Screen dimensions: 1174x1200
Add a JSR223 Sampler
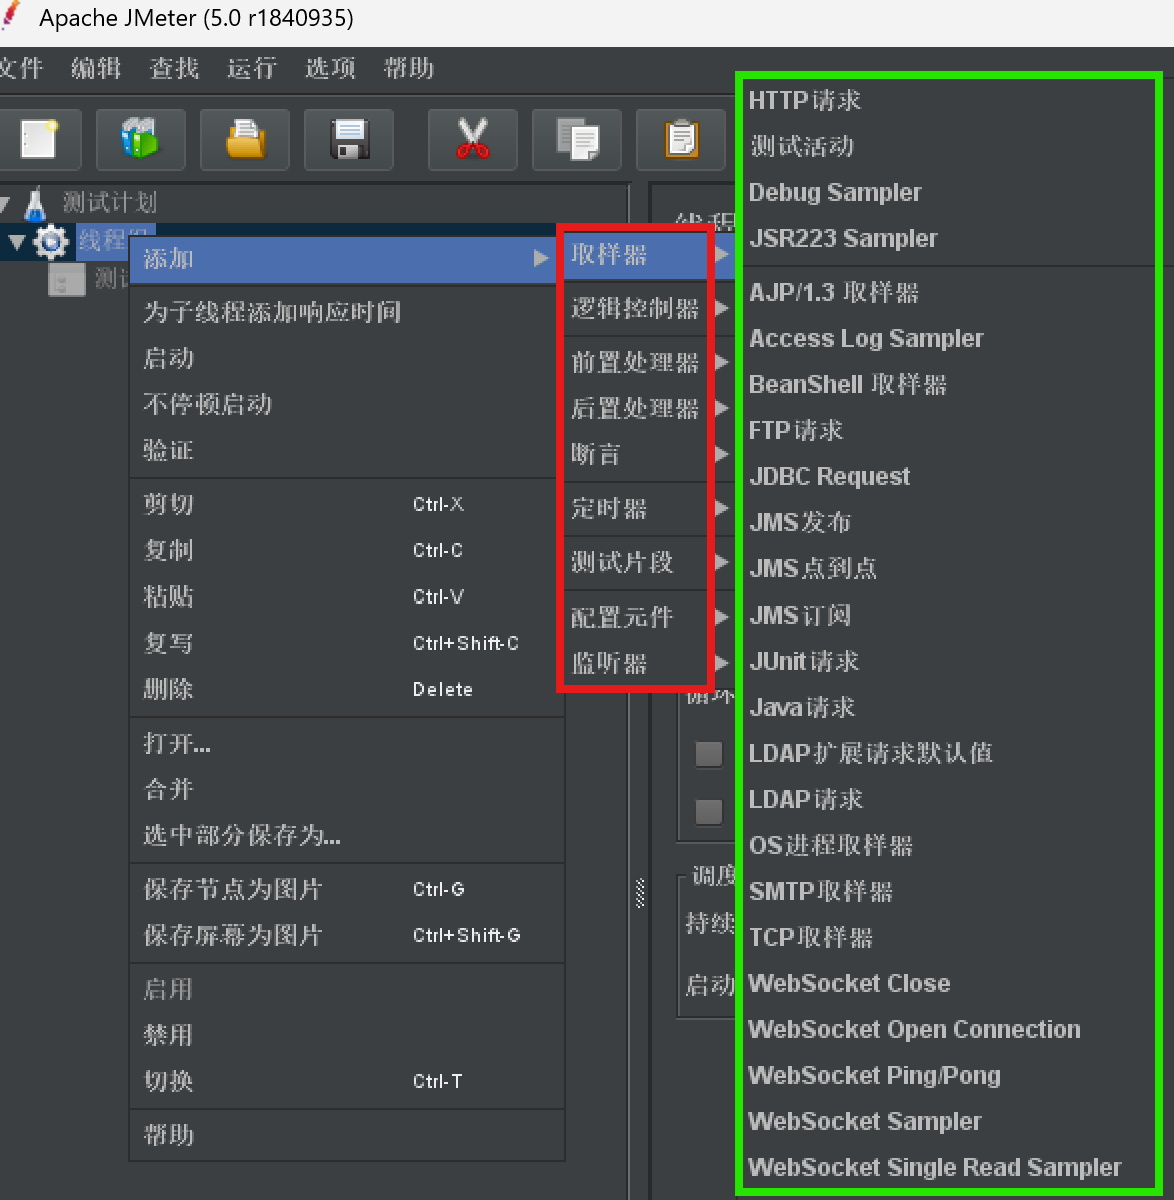click(948, 238)
